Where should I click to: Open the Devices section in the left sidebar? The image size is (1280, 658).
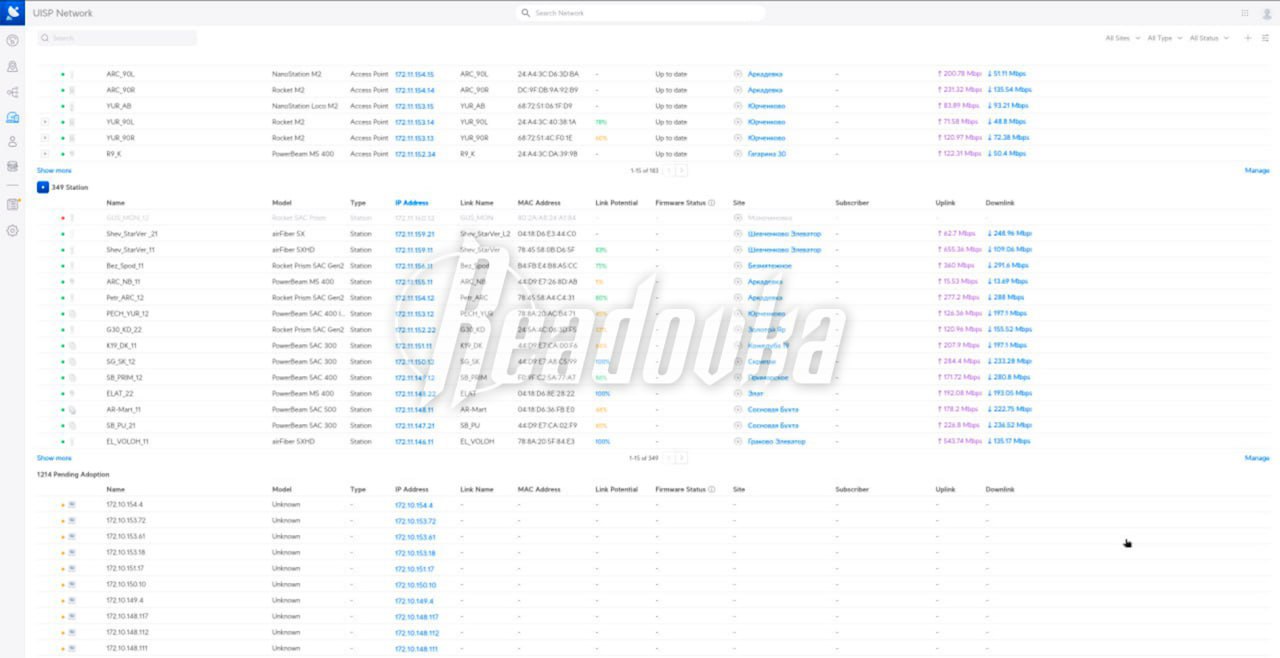click(x=13, y=117)
